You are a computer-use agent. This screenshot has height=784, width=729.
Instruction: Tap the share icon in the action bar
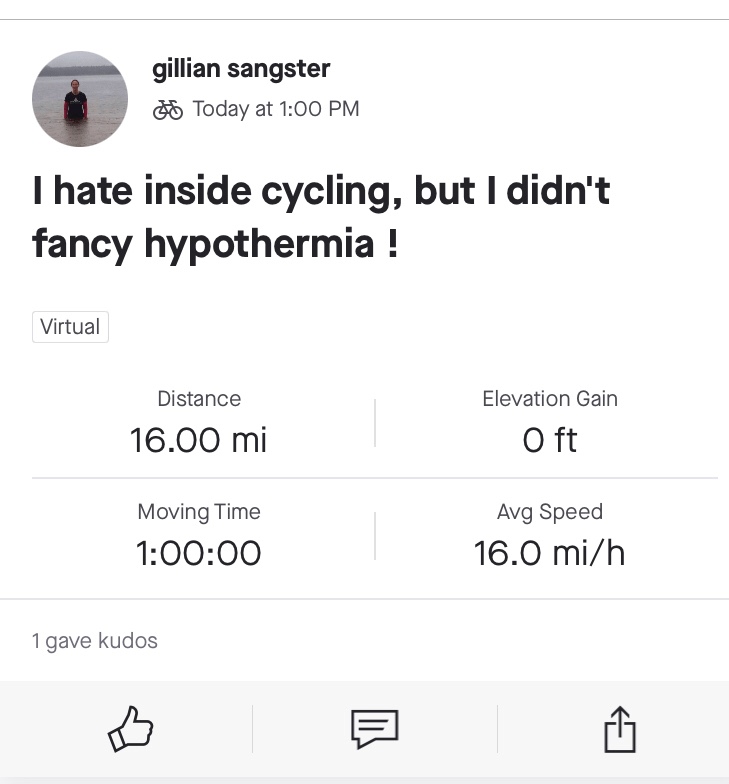(620, 729)
